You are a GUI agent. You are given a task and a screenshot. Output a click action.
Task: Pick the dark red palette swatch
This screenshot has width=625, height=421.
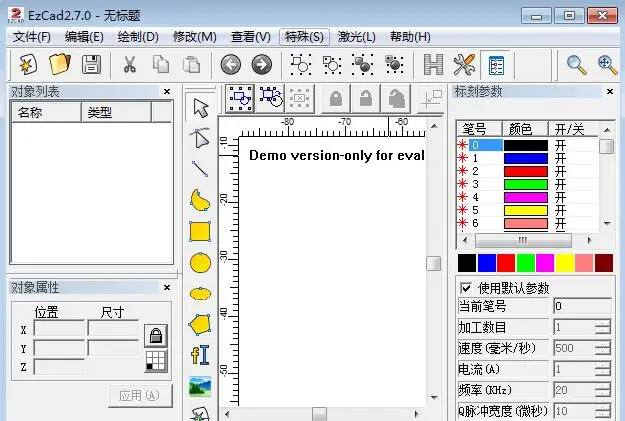click(603, 264)
